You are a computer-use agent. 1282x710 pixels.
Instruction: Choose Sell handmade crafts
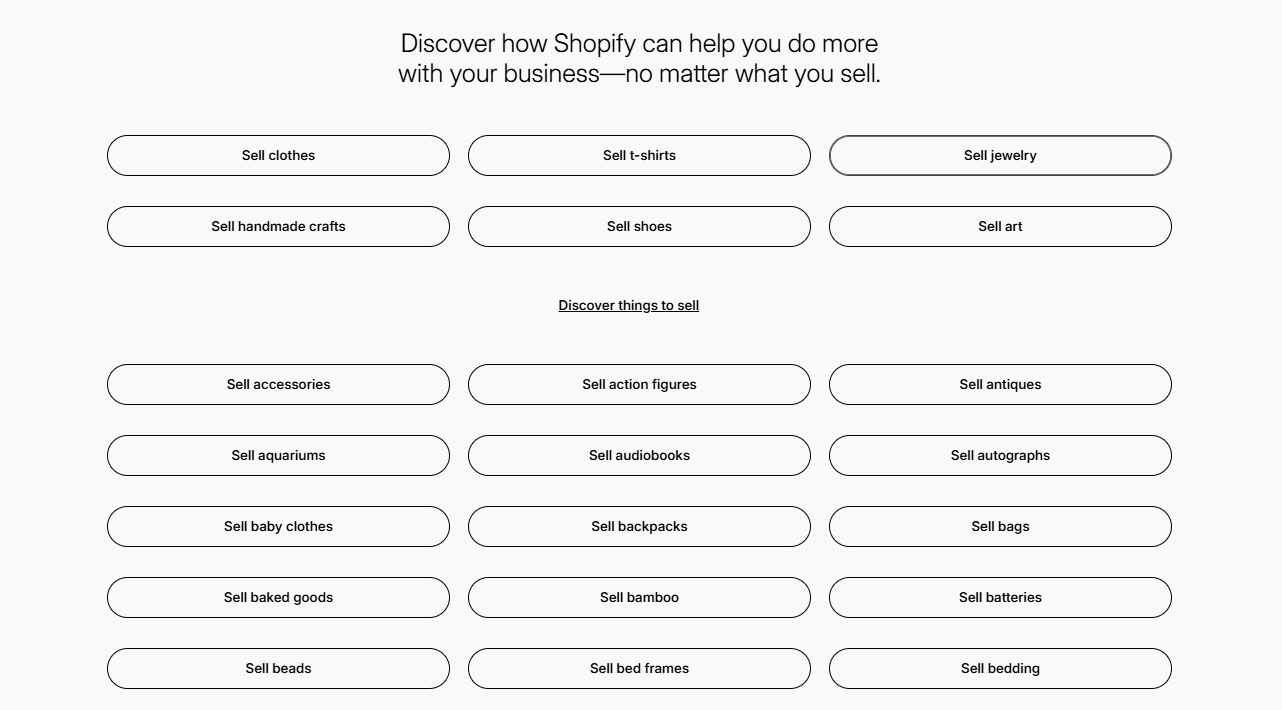[278, 226]
